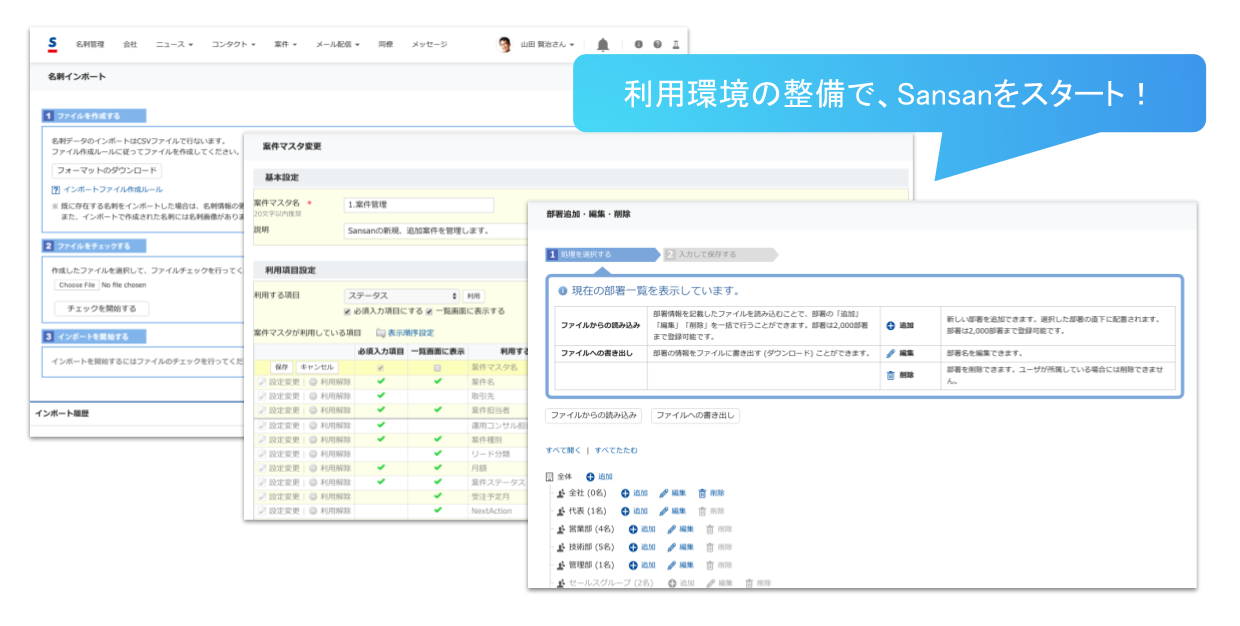
Task: Click the キャンセル button in the table
Action: [316, 368]
